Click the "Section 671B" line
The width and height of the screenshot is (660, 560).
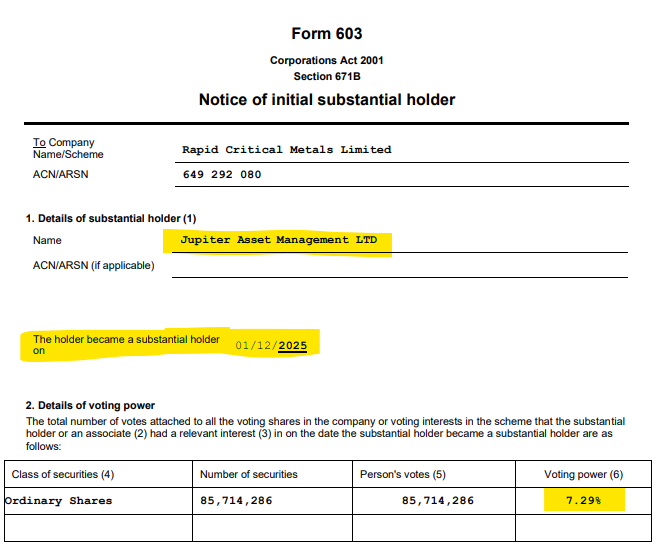pyautogui.click(x=326, y=76)
